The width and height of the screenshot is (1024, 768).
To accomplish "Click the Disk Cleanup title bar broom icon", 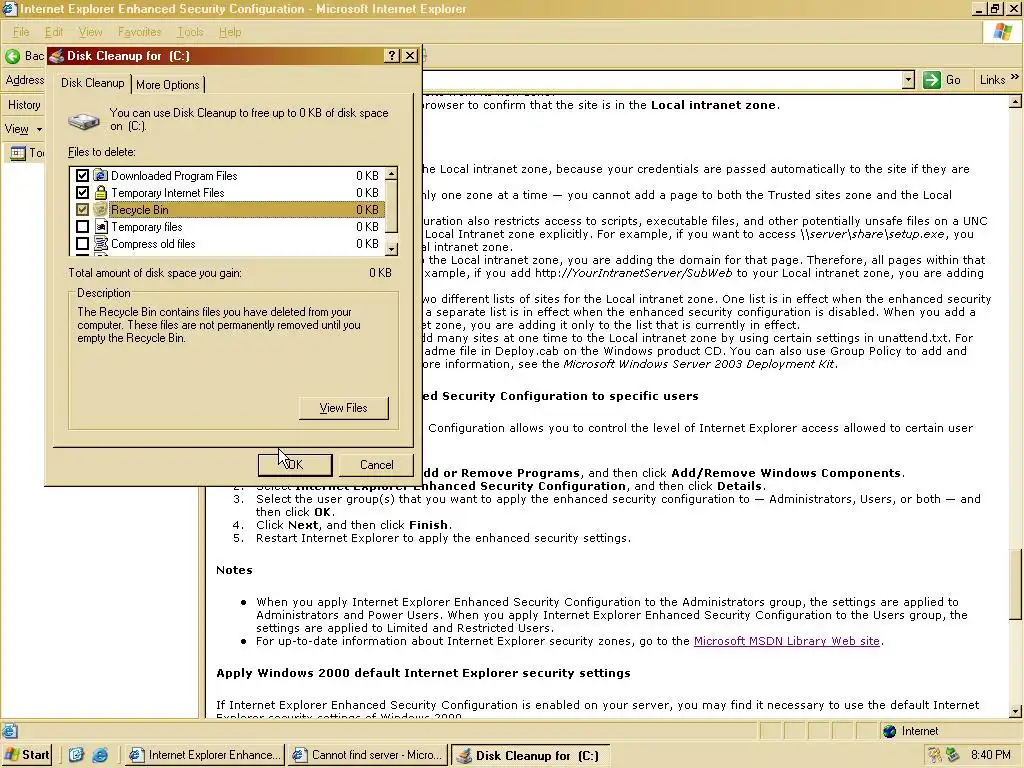I will click(57, 56).
